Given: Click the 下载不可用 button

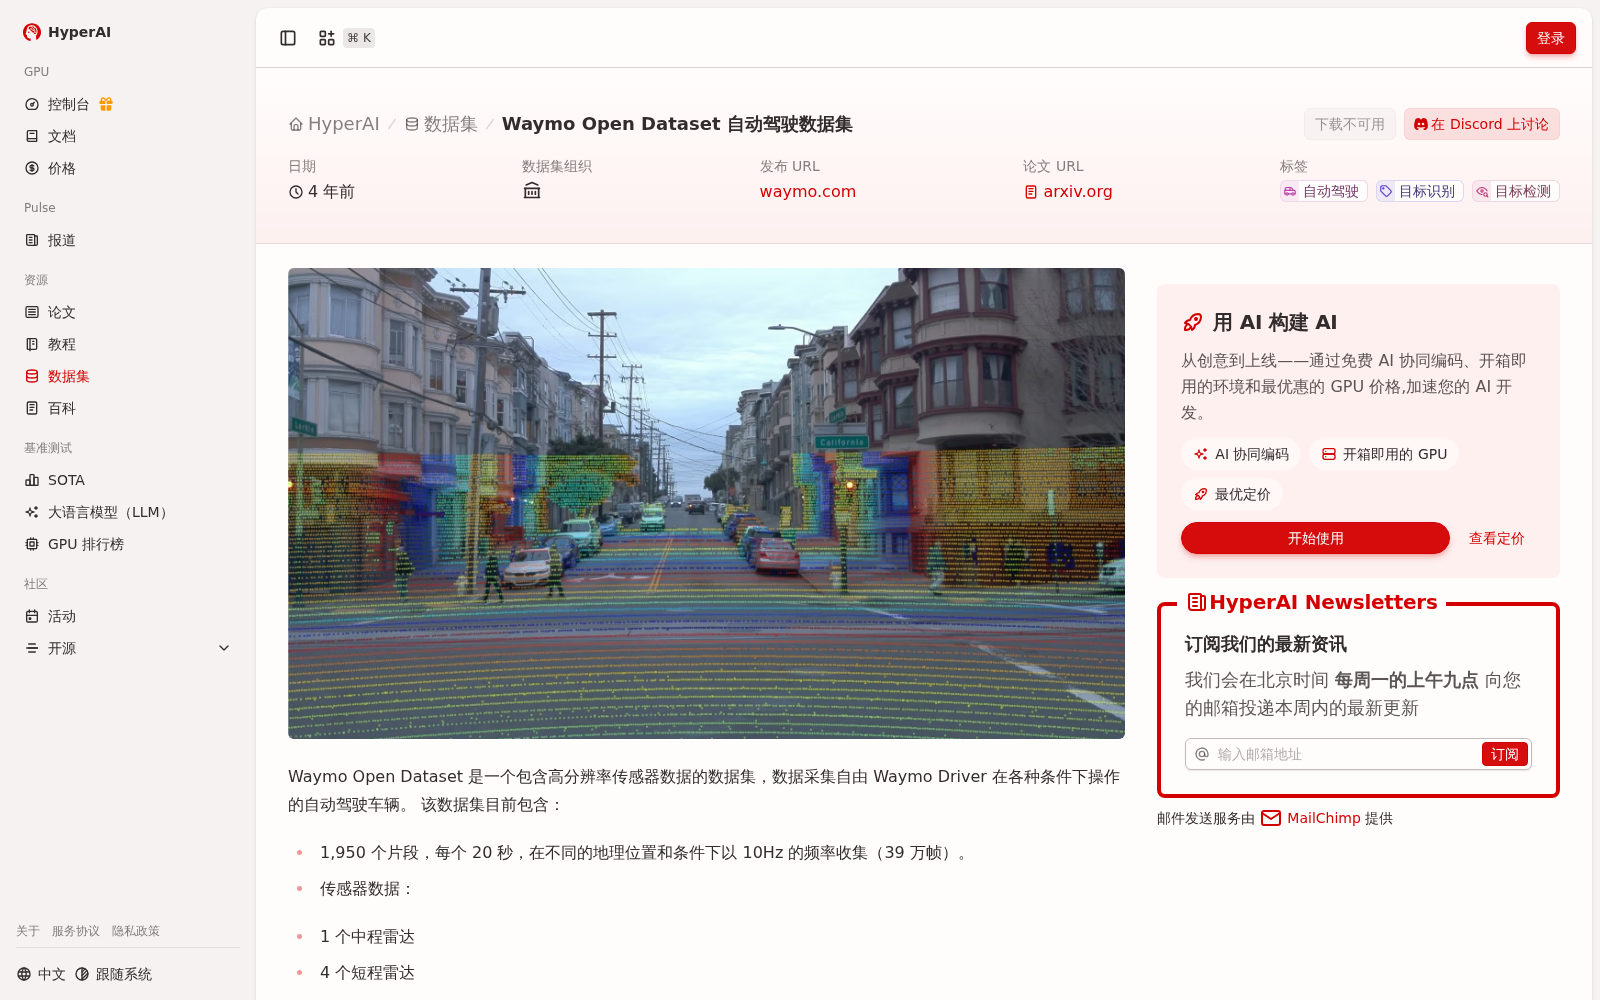Looking at the screenshot, I should pos(1349,124).
